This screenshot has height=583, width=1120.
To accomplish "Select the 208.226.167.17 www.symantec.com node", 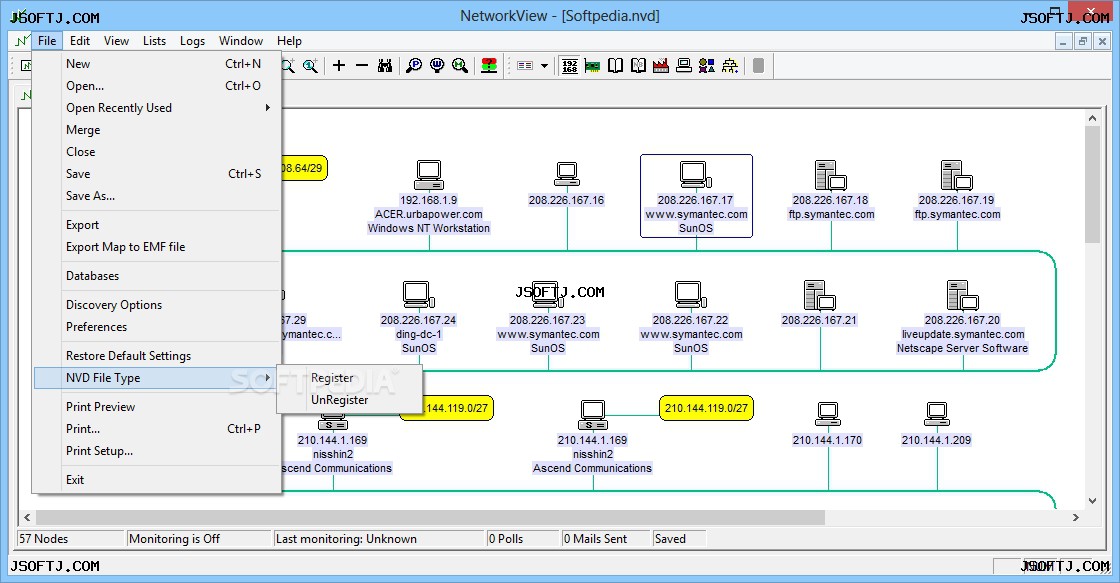I will click(x=696, y=196).
